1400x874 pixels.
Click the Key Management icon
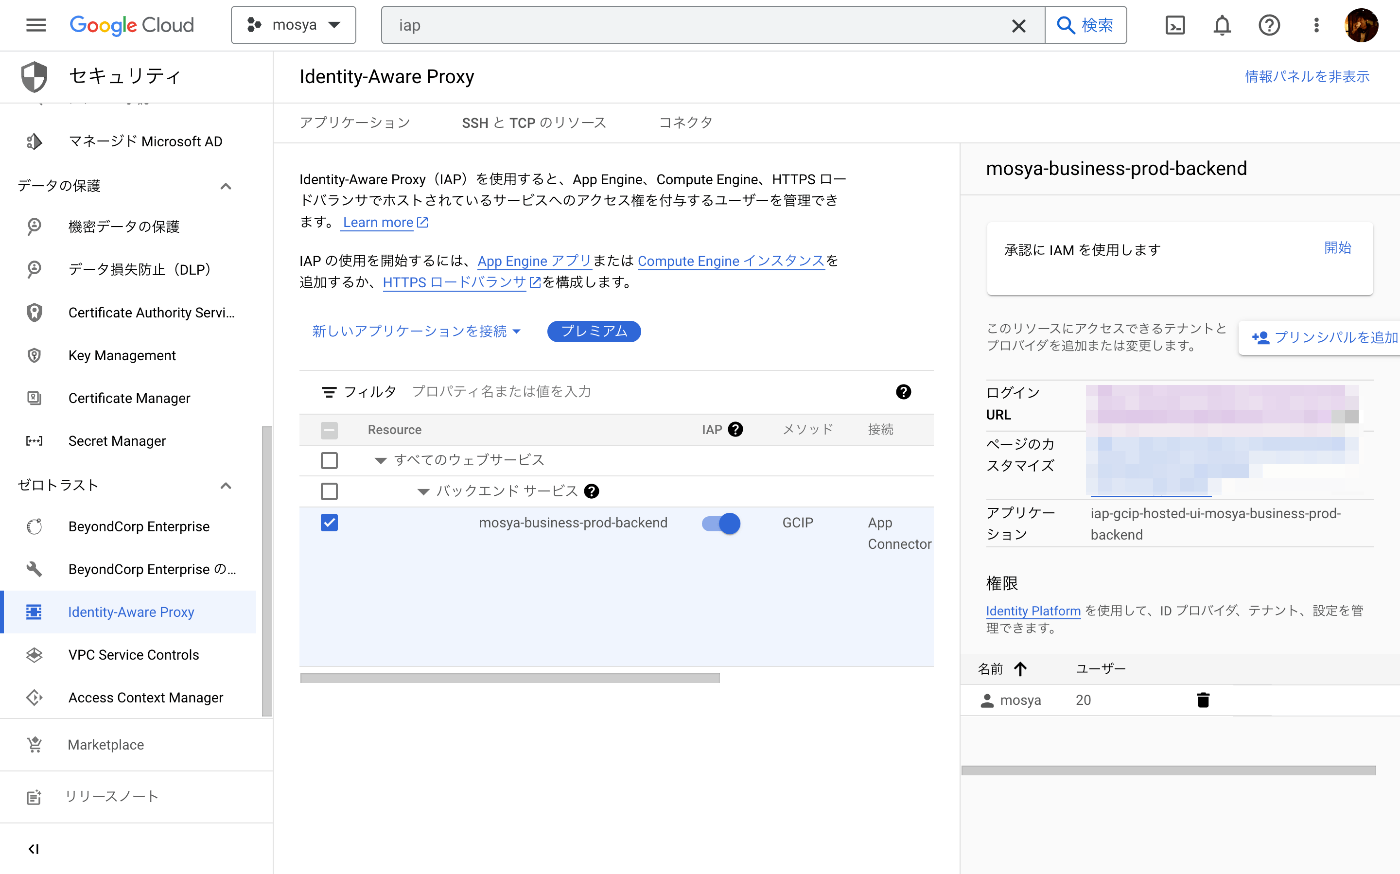tap(34, 355)
